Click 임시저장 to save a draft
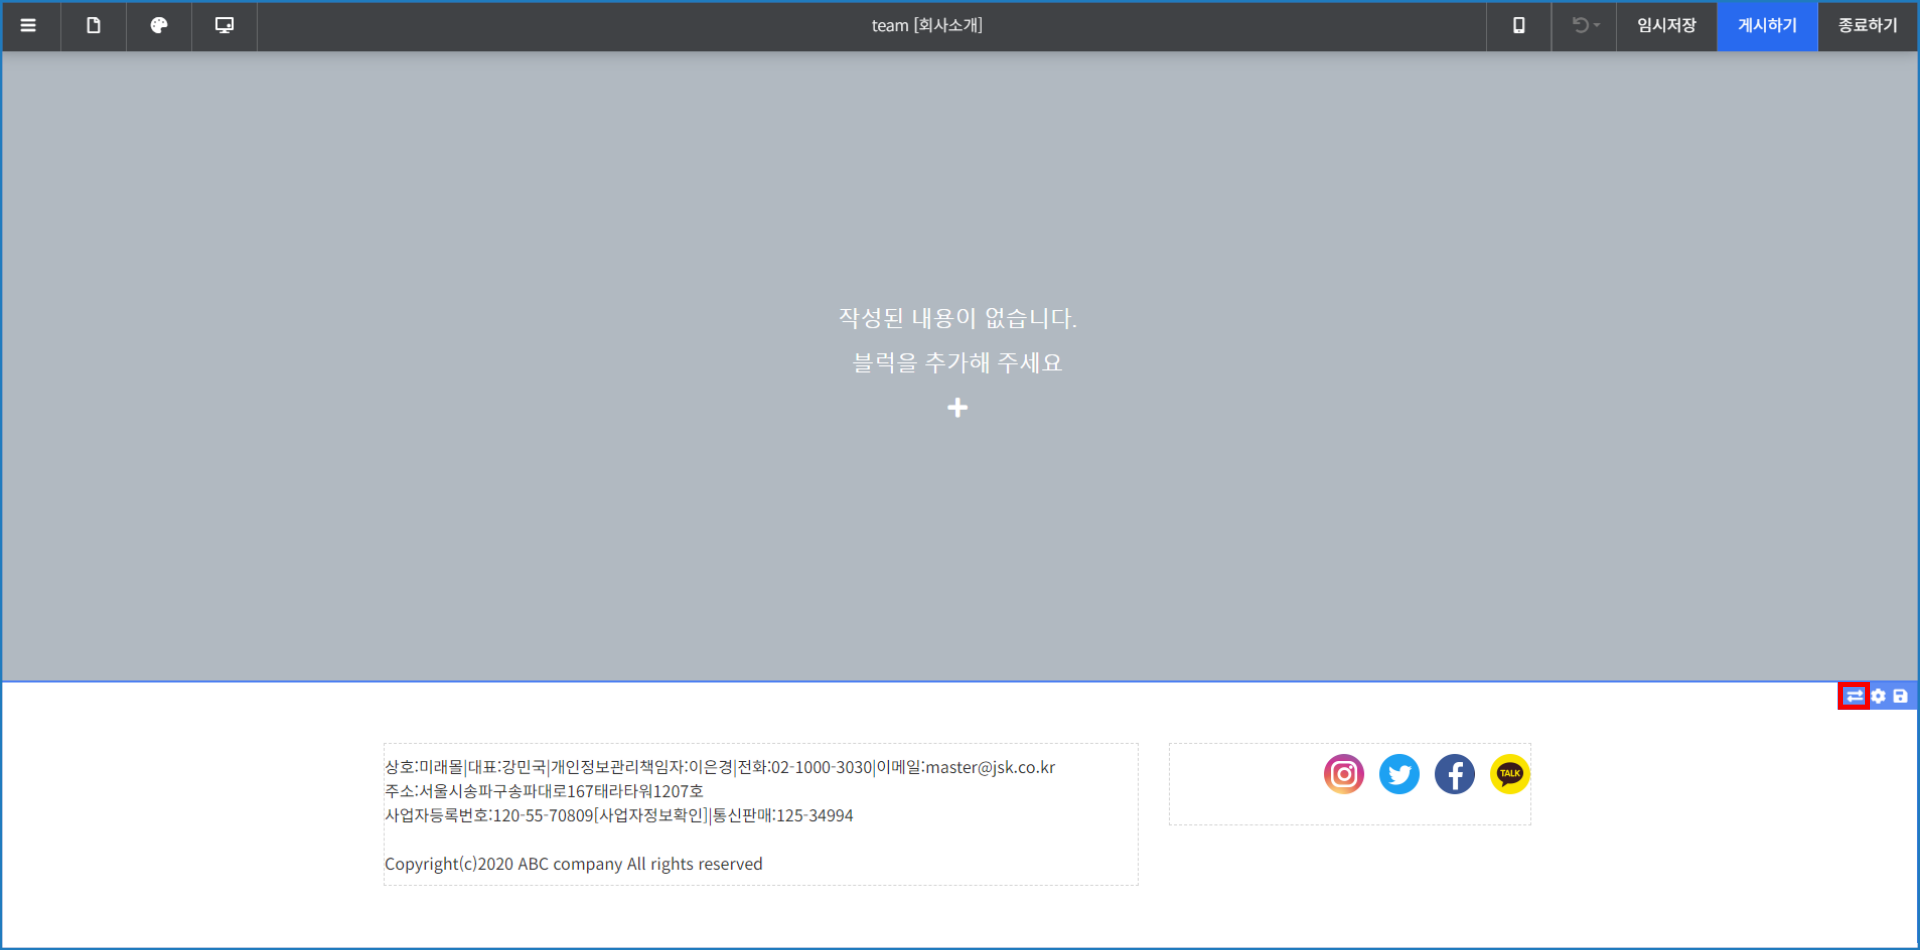Image resolution: width=1920 pixels, height=950 pixels. click(x=1666, y=26)
